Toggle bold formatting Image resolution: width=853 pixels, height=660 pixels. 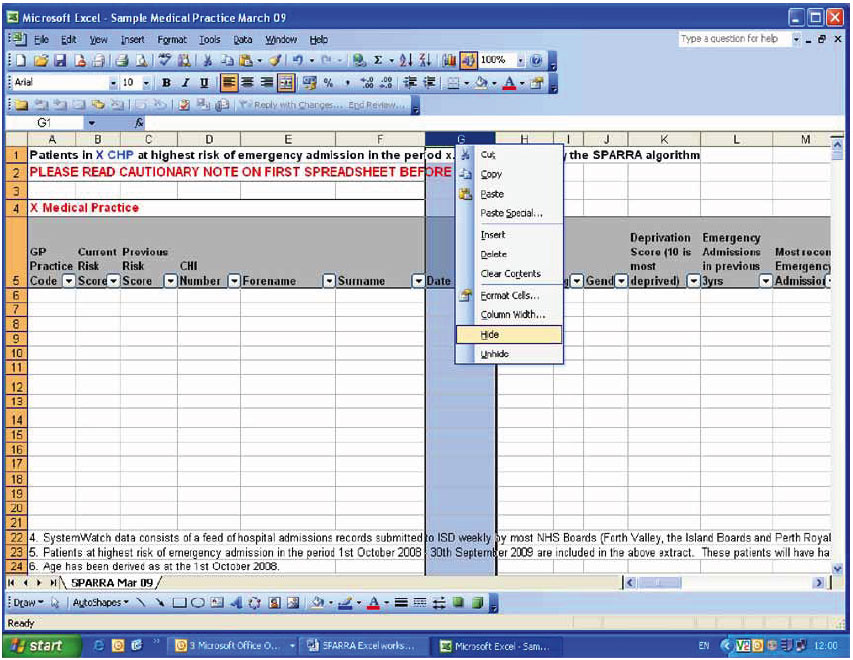click(166, 83)
